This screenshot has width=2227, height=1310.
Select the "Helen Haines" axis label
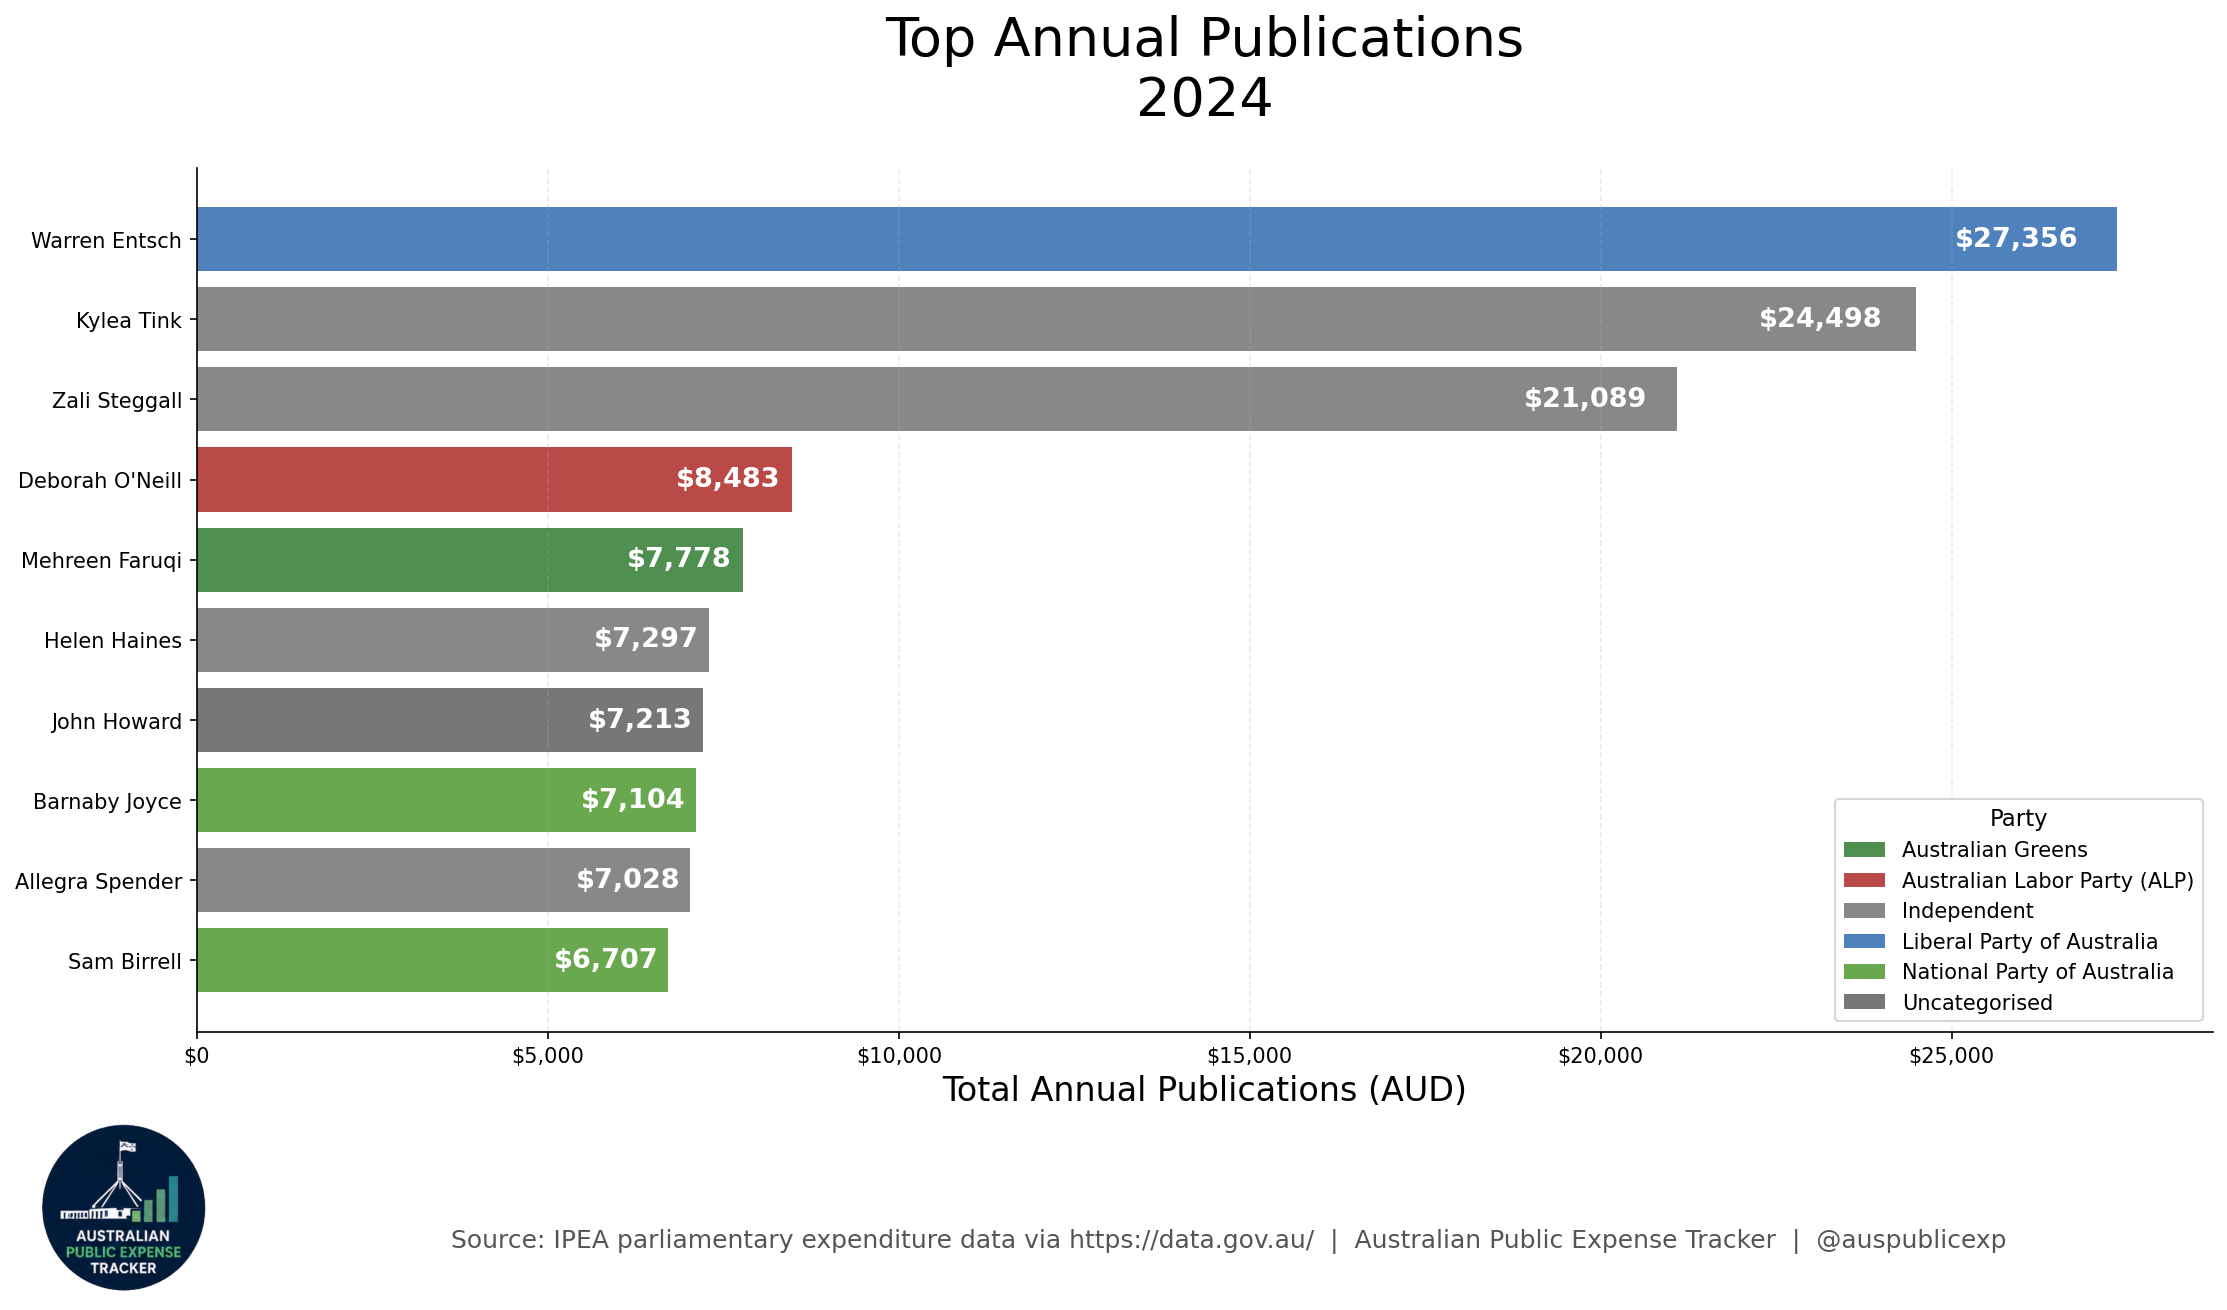113,641
